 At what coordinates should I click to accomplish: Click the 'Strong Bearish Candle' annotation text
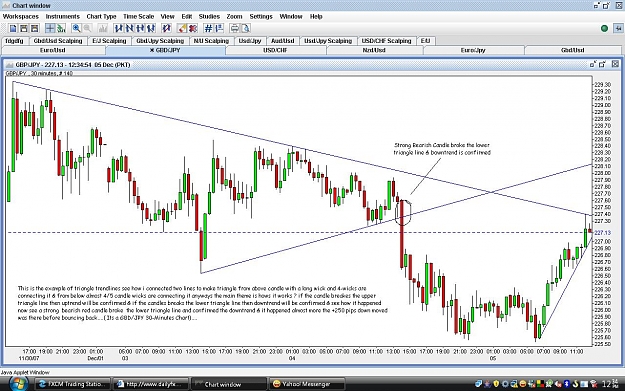442,149
